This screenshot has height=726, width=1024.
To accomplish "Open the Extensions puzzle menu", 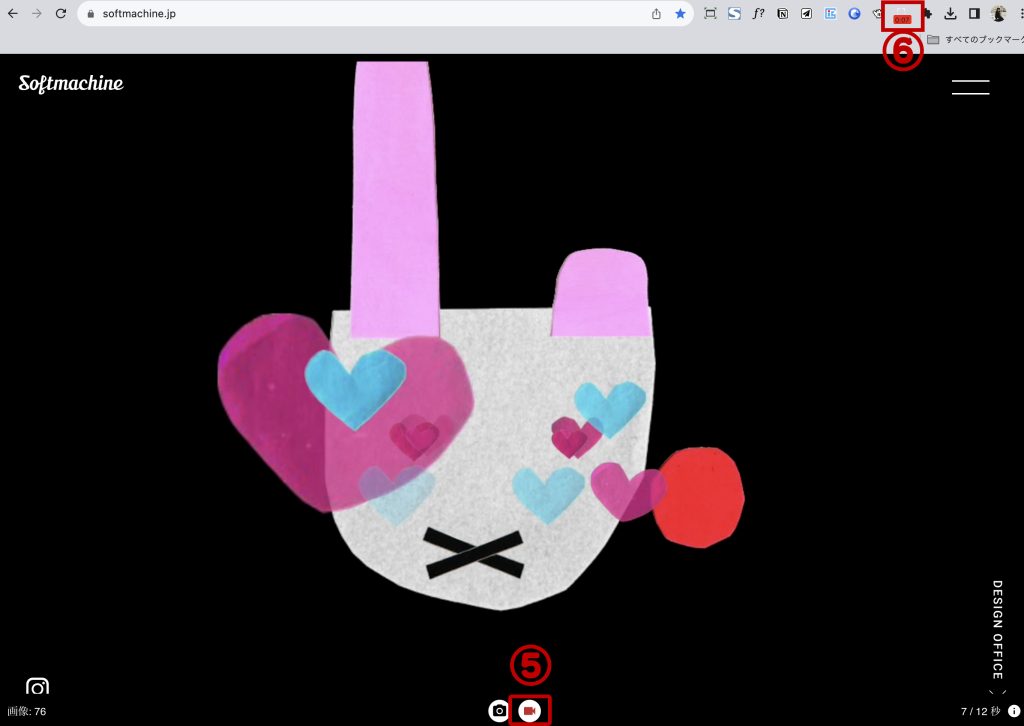I will tap(927, 14).
